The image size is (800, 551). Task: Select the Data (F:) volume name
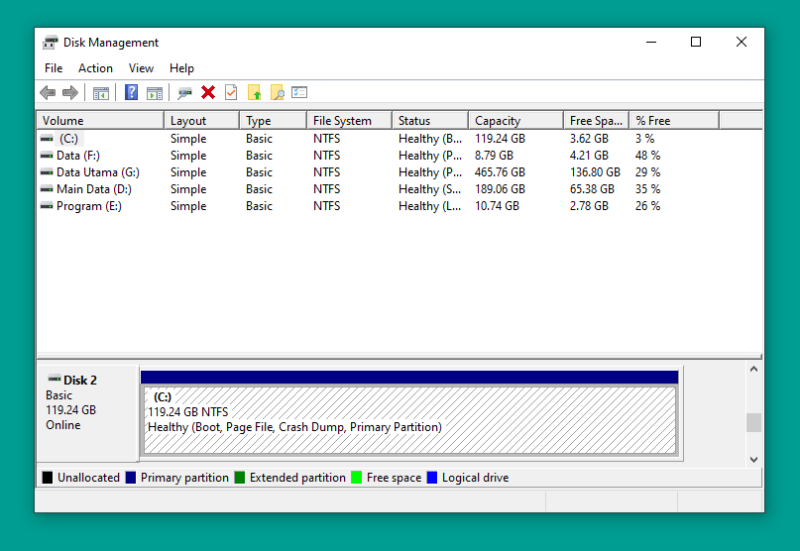coord(78,155)
